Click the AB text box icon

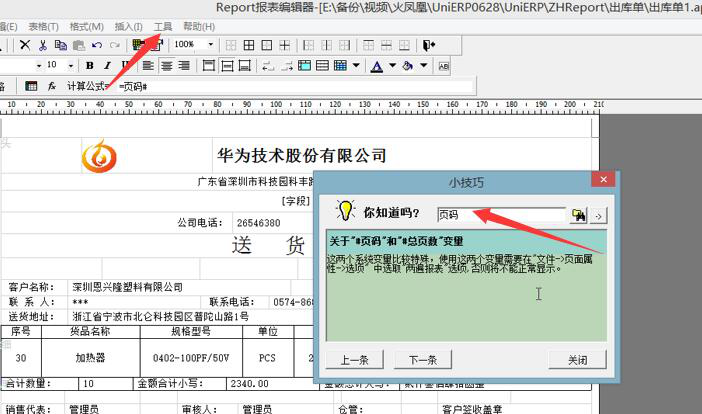[x=444, y=66]
